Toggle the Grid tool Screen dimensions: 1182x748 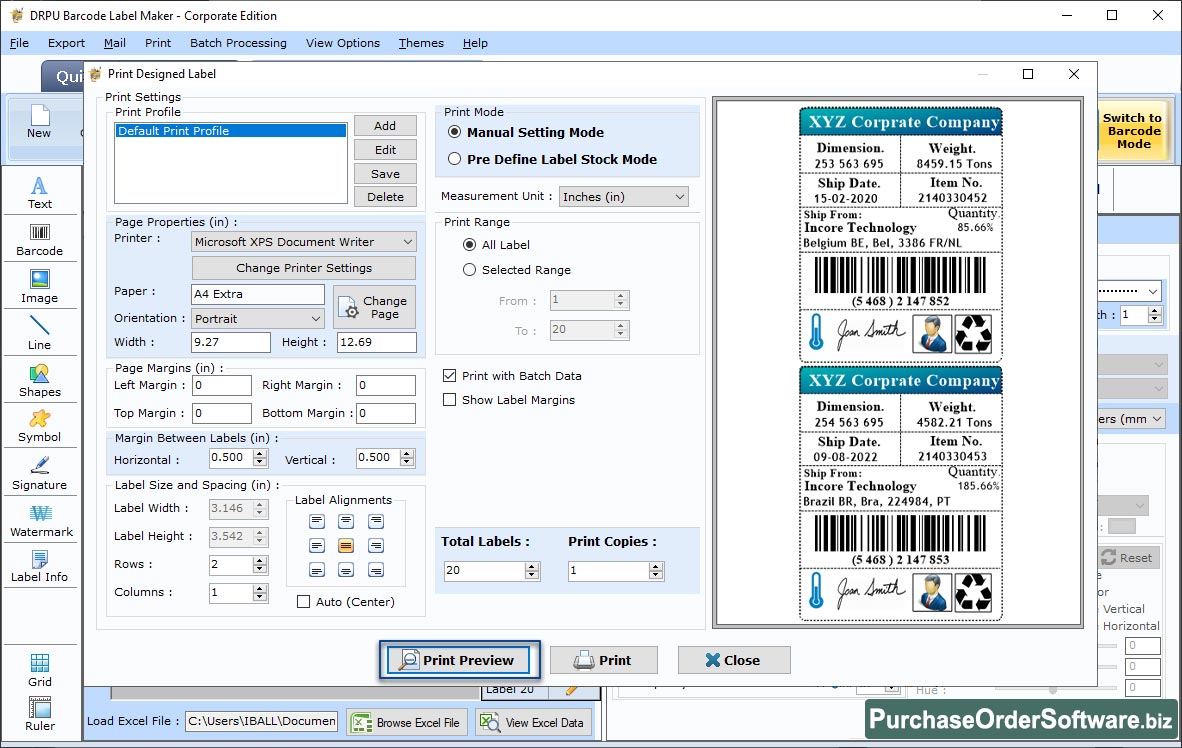(40, 670)
